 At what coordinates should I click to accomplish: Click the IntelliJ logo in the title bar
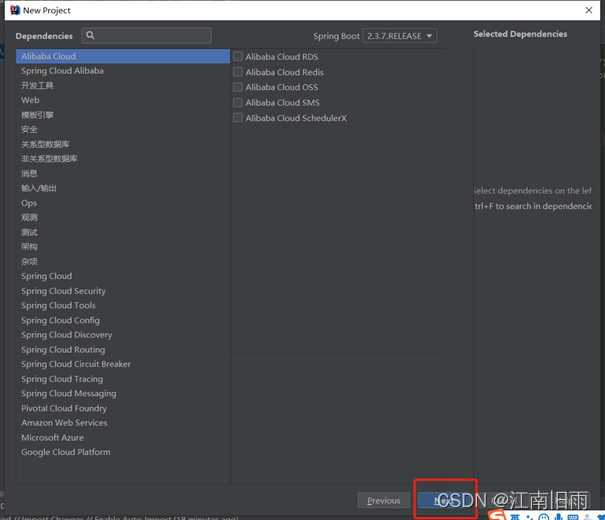click(x=15, y=10)
